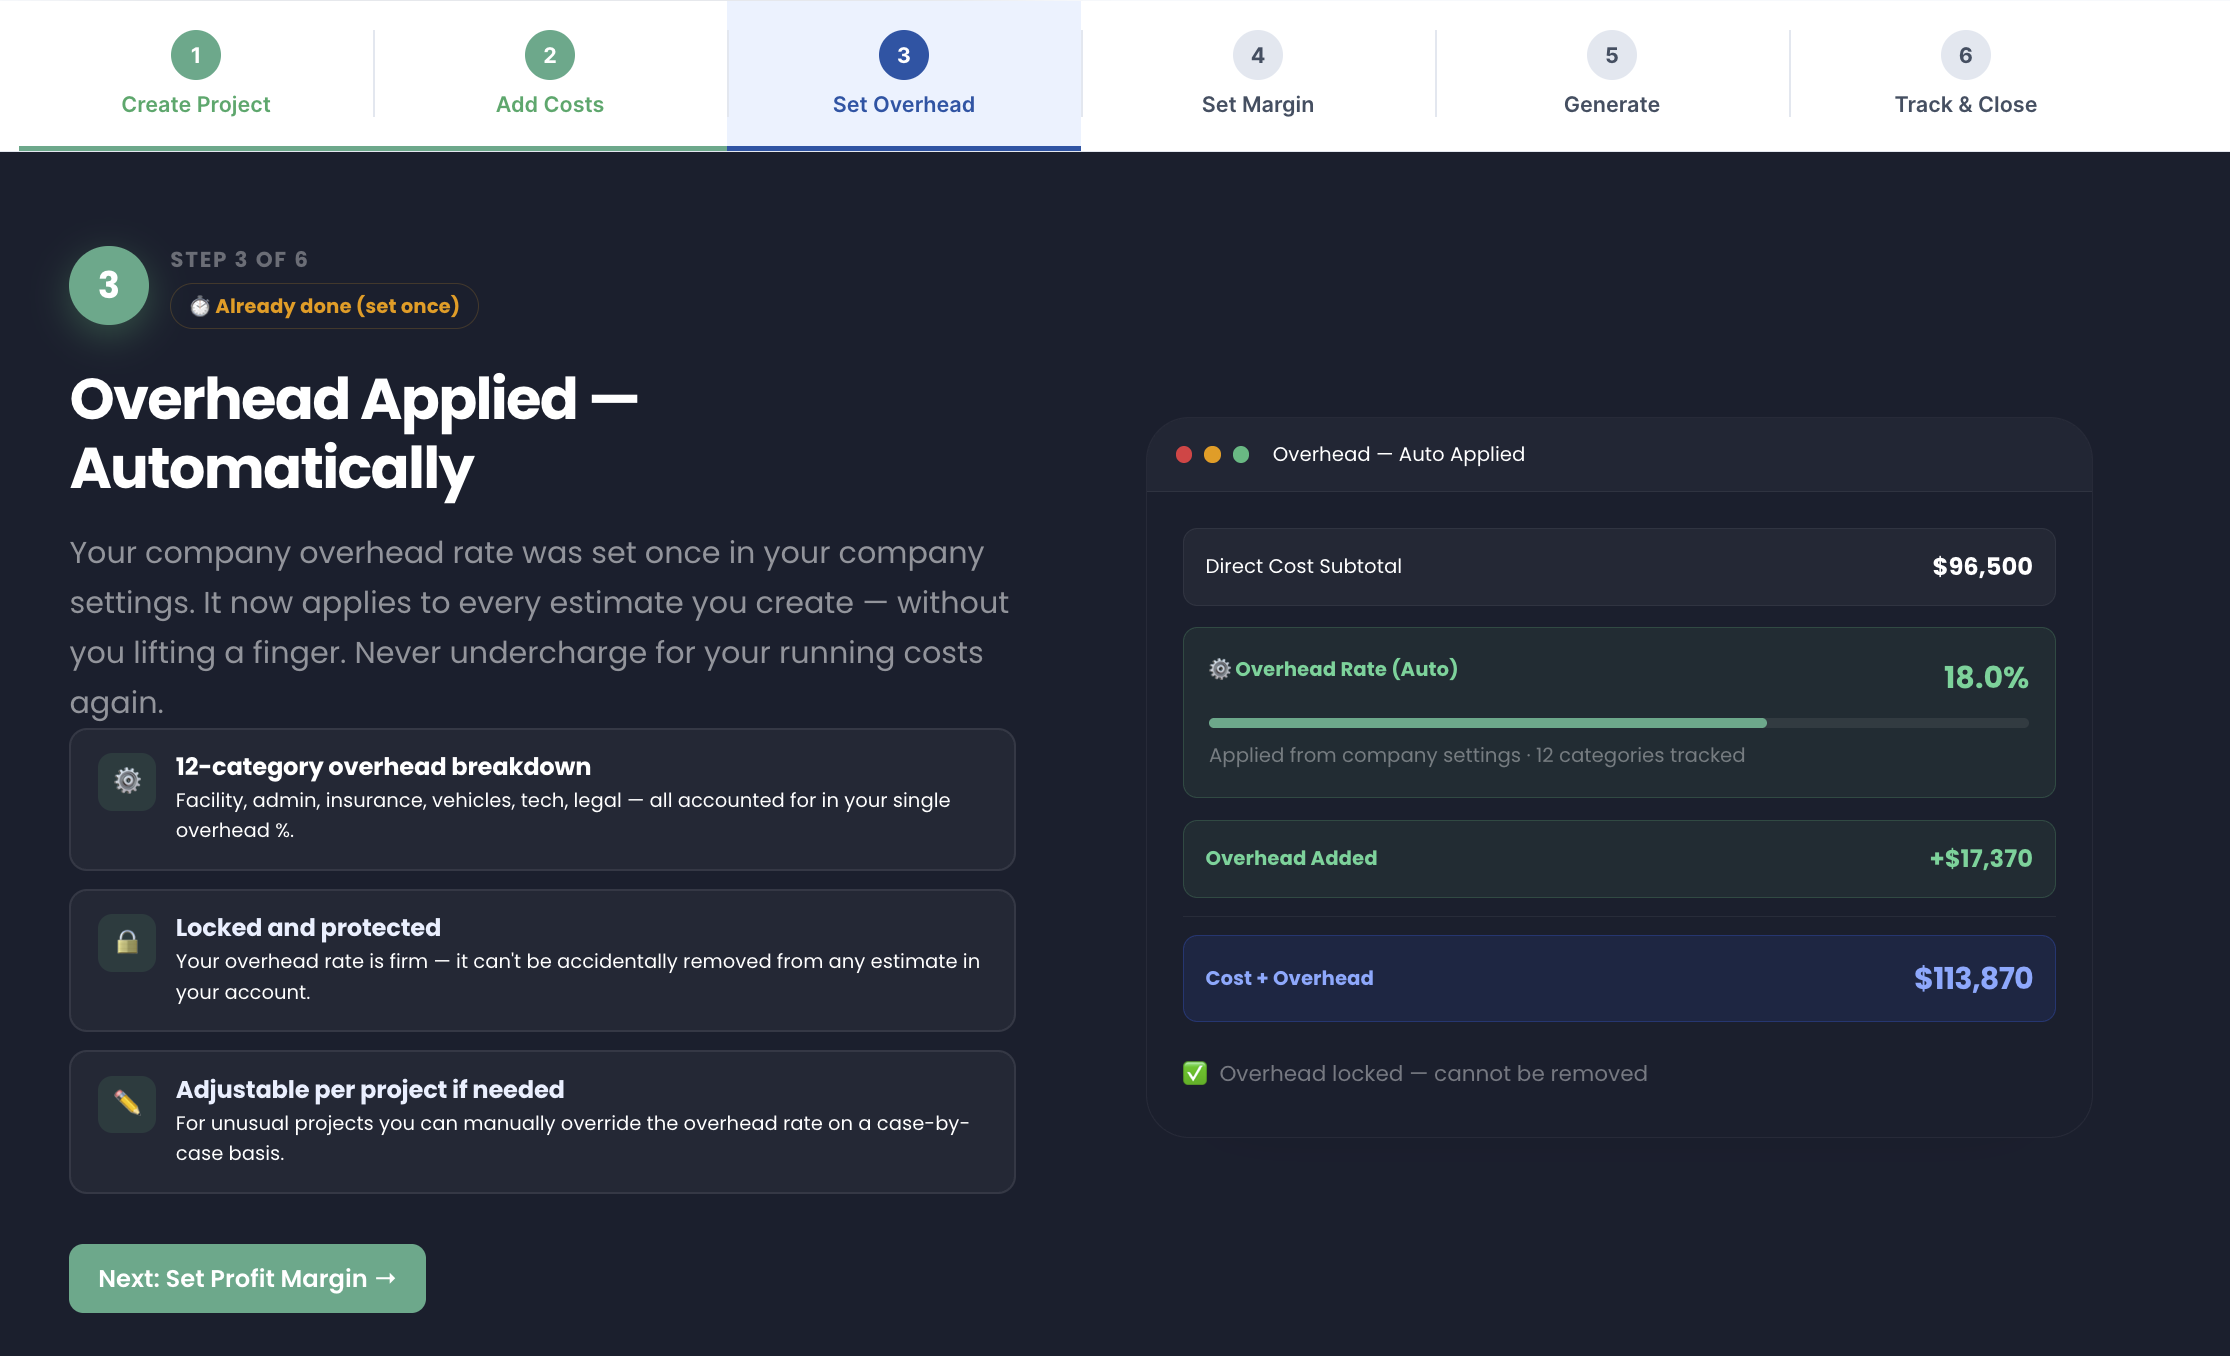The height and width of the screenshot is (1356, 2230).
Task: Click the Overhead locked — cannot be removed text
Action: pyautogui.click(x=1433, y=1074)
